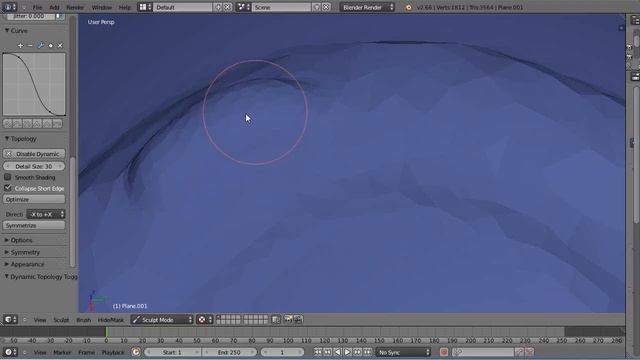Image resolution: width=640 pixels, height=360 pixels.
Task: Open curve tools wrench menu
Action: tap(40, 45)
